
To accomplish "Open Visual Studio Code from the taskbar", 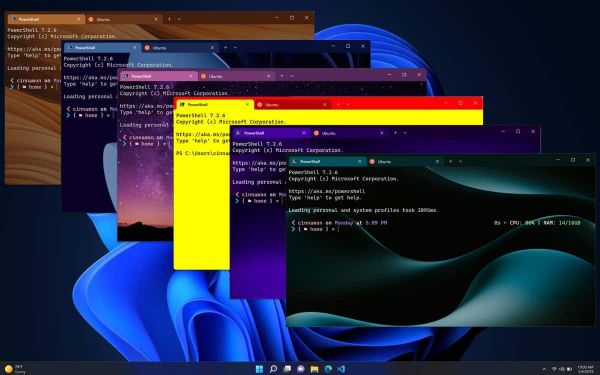I will [341, 369].
